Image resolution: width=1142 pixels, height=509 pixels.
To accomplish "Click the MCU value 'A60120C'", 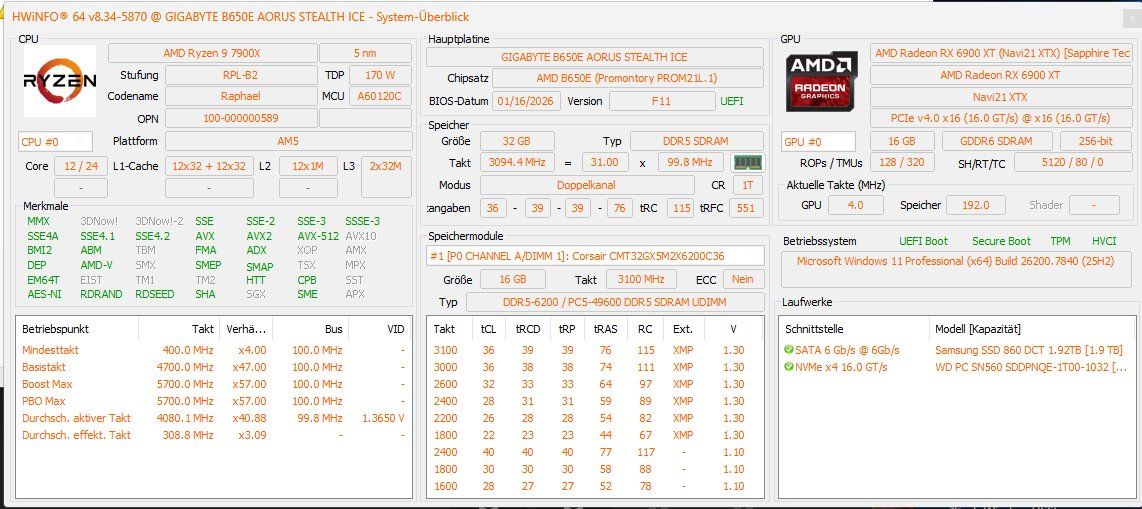I will pyautogui.click(x=381, y=96).
